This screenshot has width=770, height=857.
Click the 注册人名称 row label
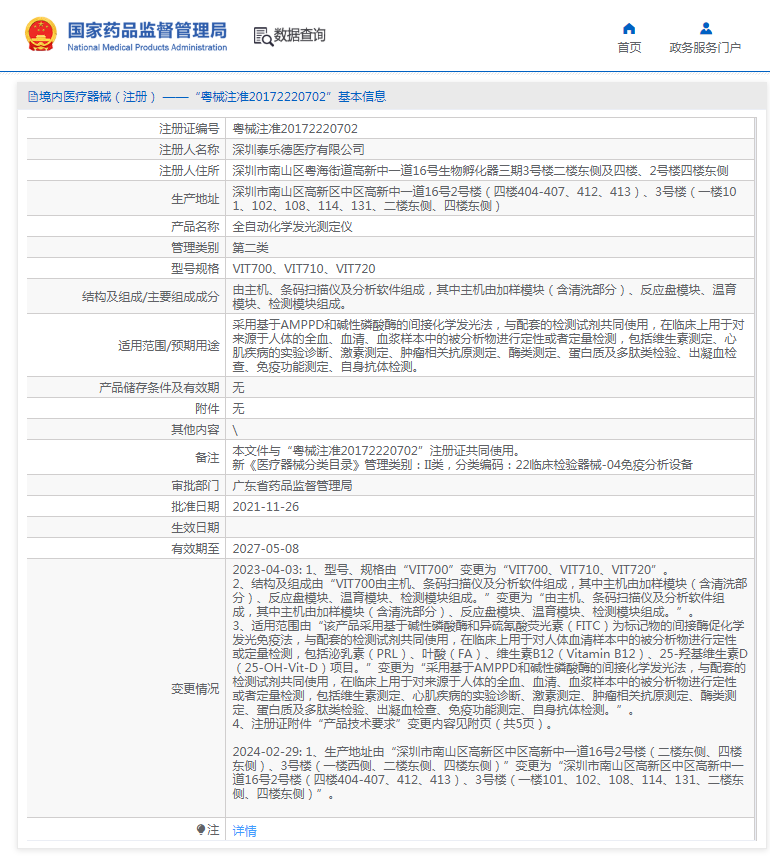(189, 149)
